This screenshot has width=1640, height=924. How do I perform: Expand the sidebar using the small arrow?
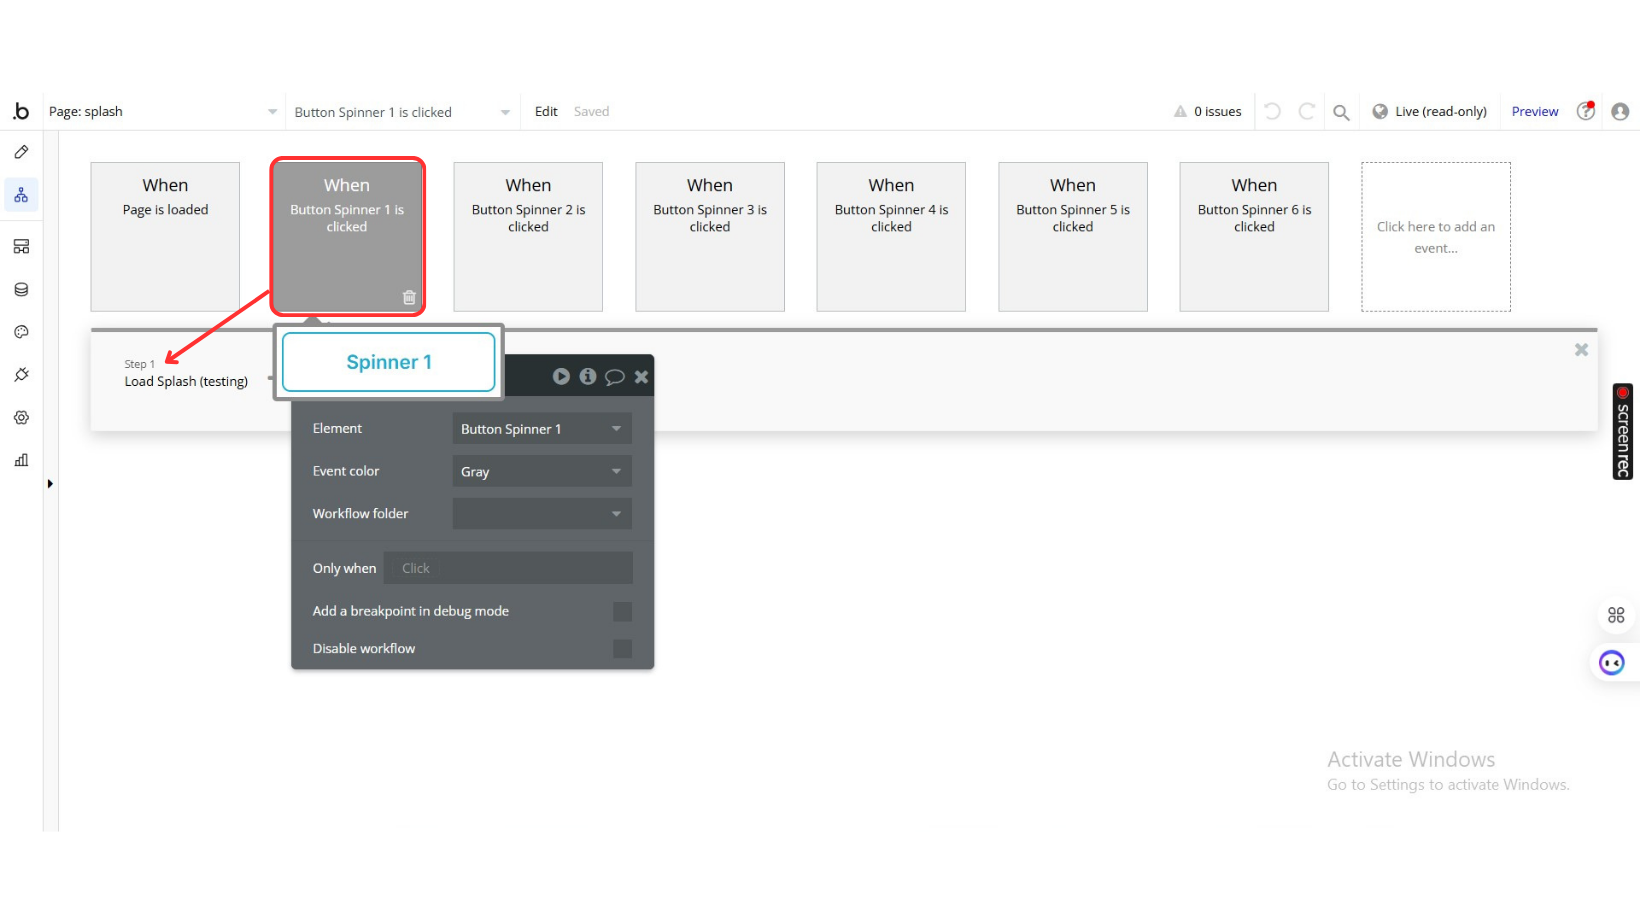pos(50,484)
